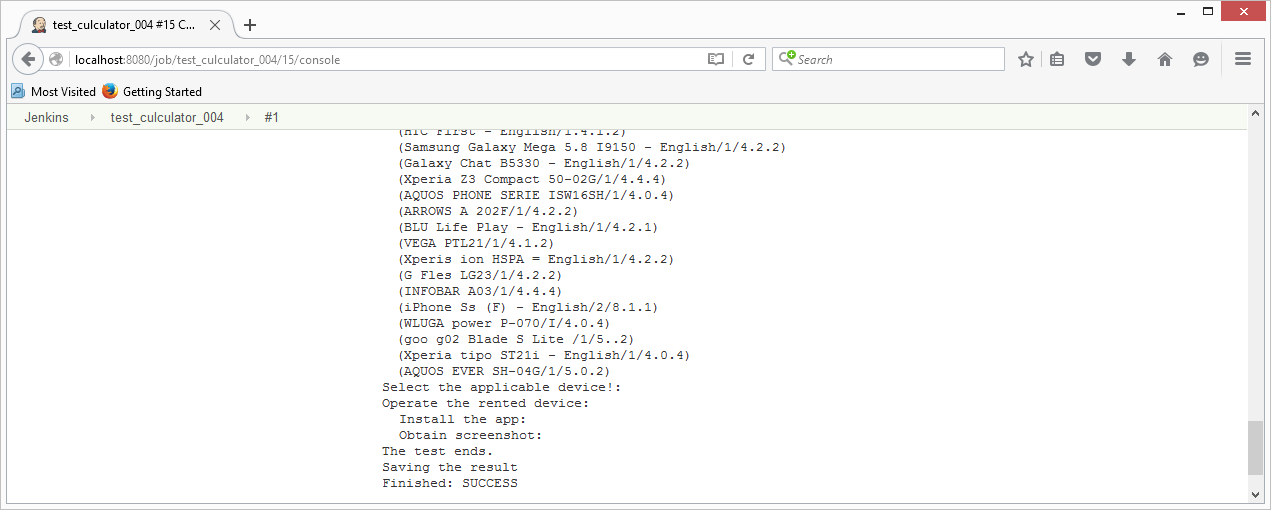The width and height of the screenshot is (1271, 510).
Task: Click the URL address bar
Action: click(x=388, y=59)
